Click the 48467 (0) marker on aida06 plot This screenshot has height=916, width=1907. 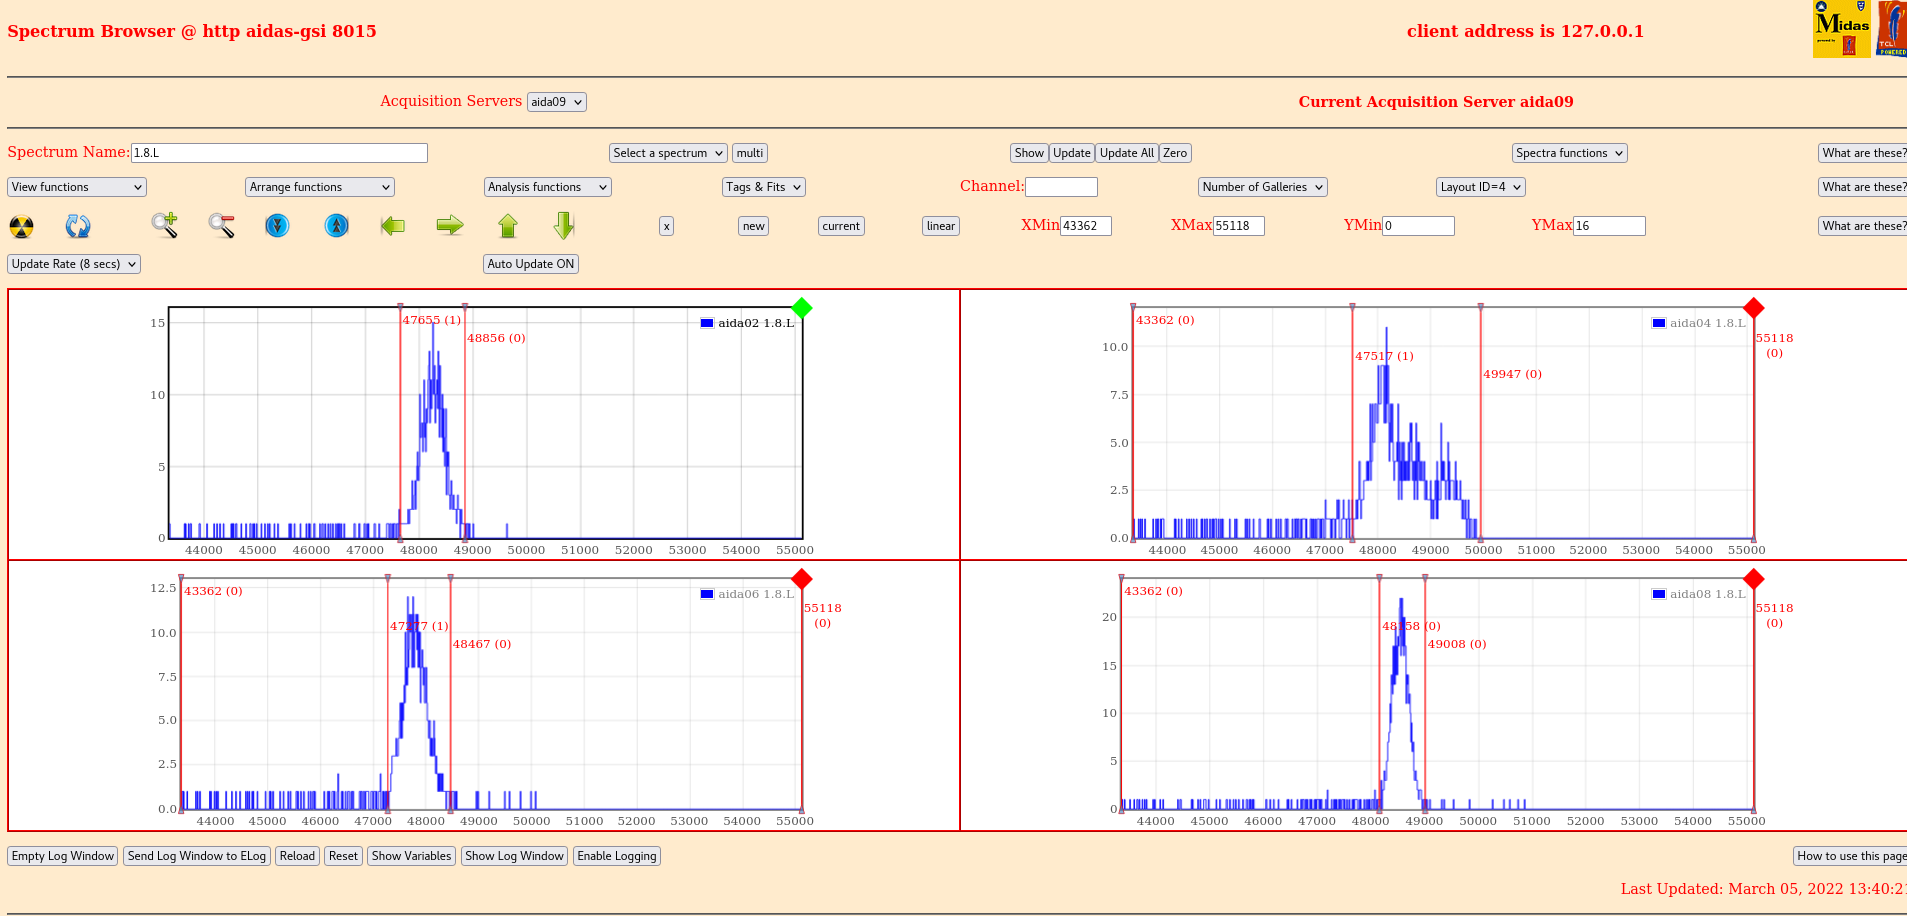482,644
